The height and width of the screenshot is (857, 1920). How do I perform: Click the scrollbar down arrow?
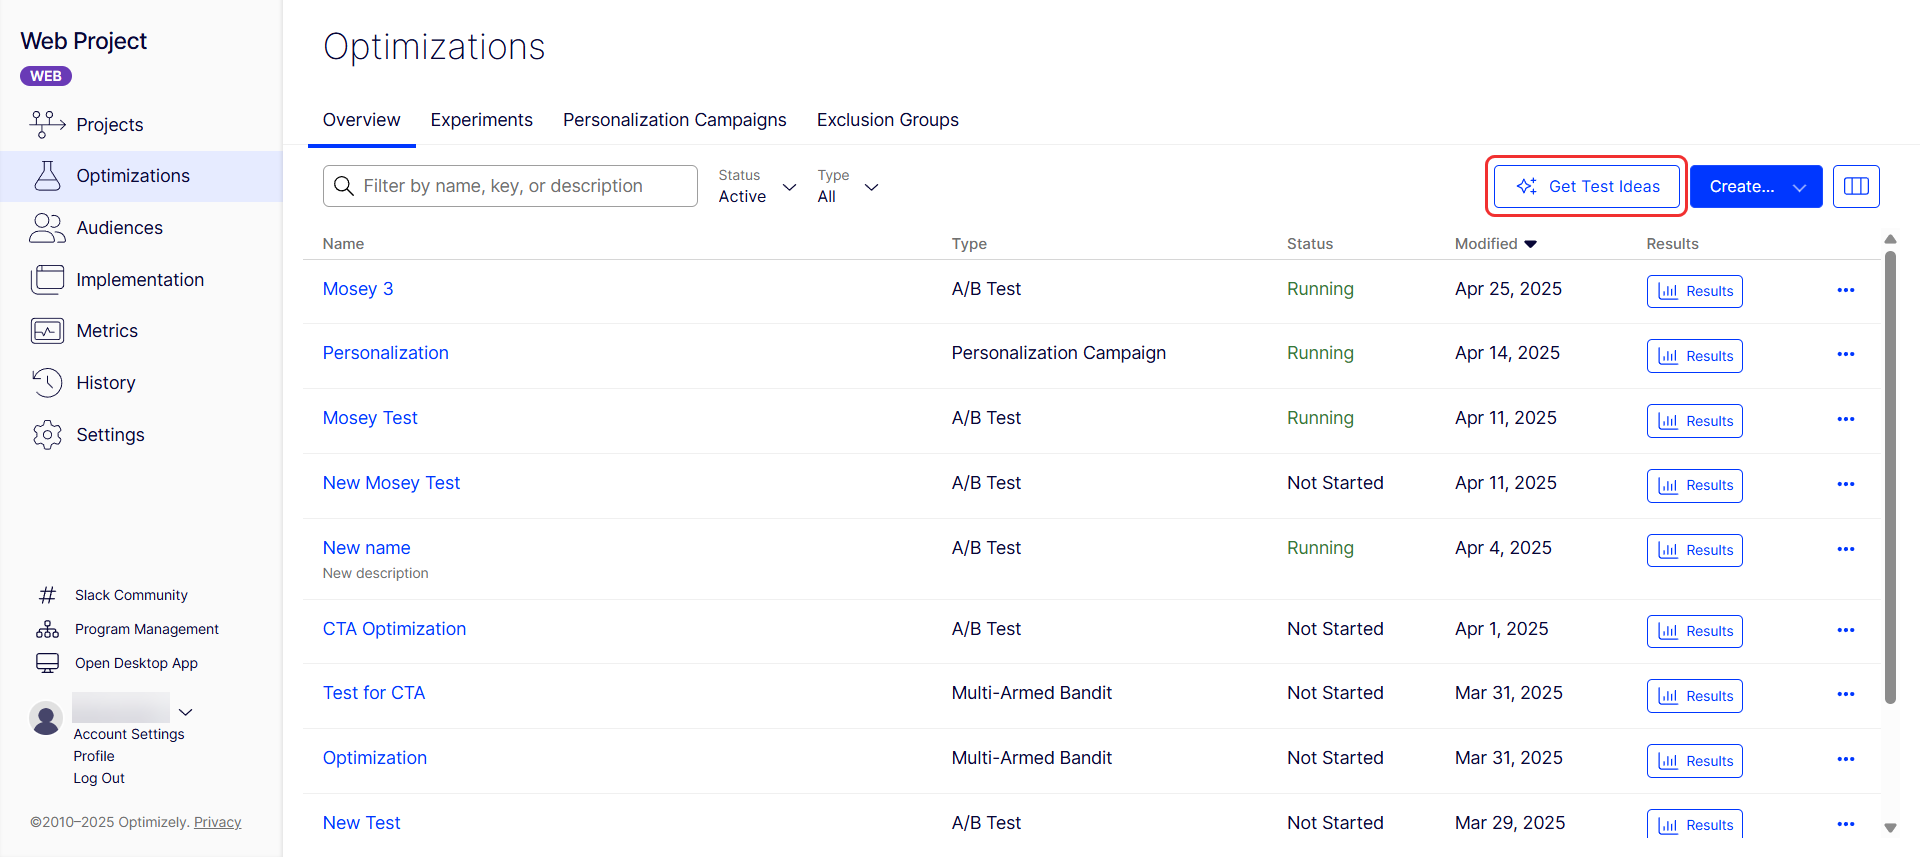pos(1890,827)
